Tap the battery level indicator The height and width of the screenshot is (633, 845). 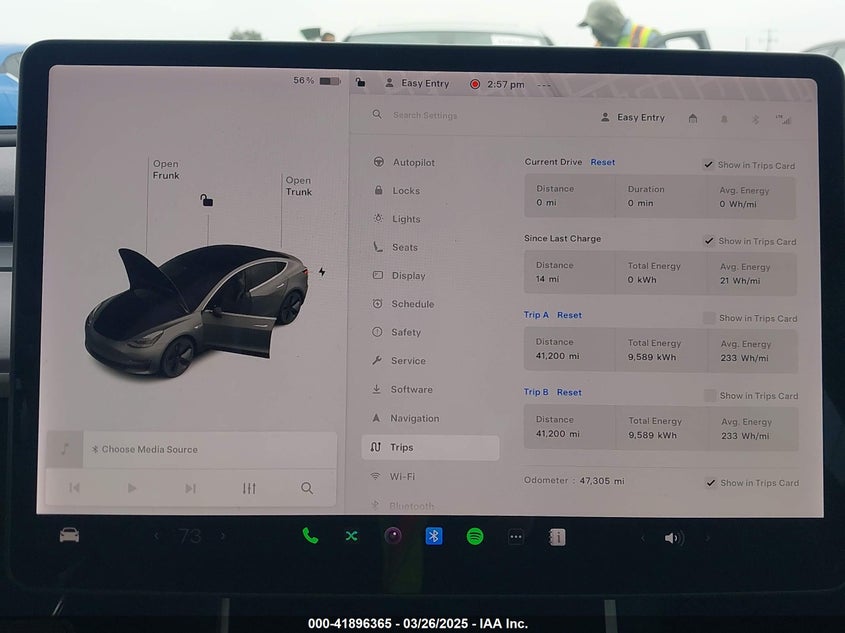click(317, 81)
